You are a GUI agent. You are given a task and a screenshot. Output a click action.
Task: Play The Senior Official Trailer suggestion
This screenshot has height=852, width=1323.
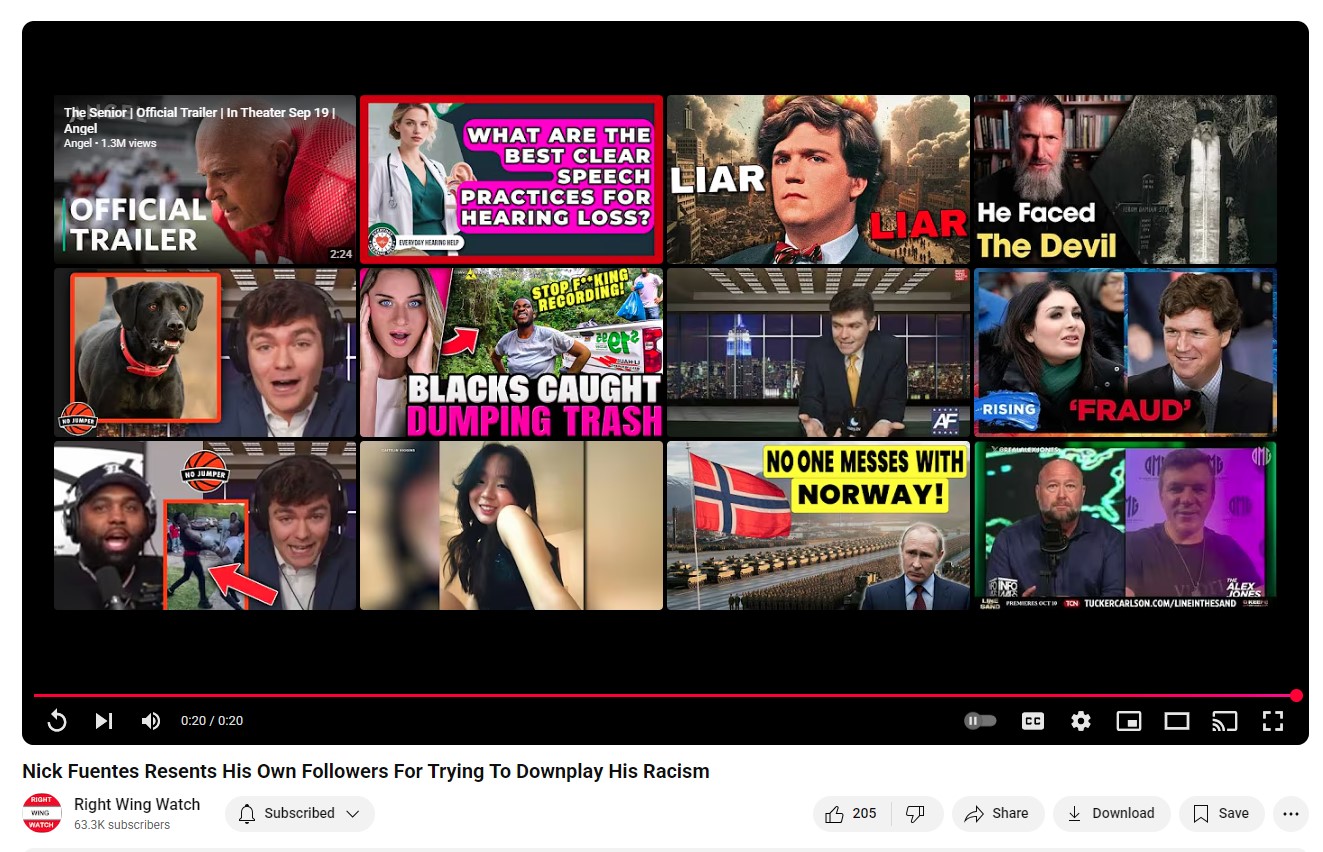pyautogui.click(x=205, y=179)
